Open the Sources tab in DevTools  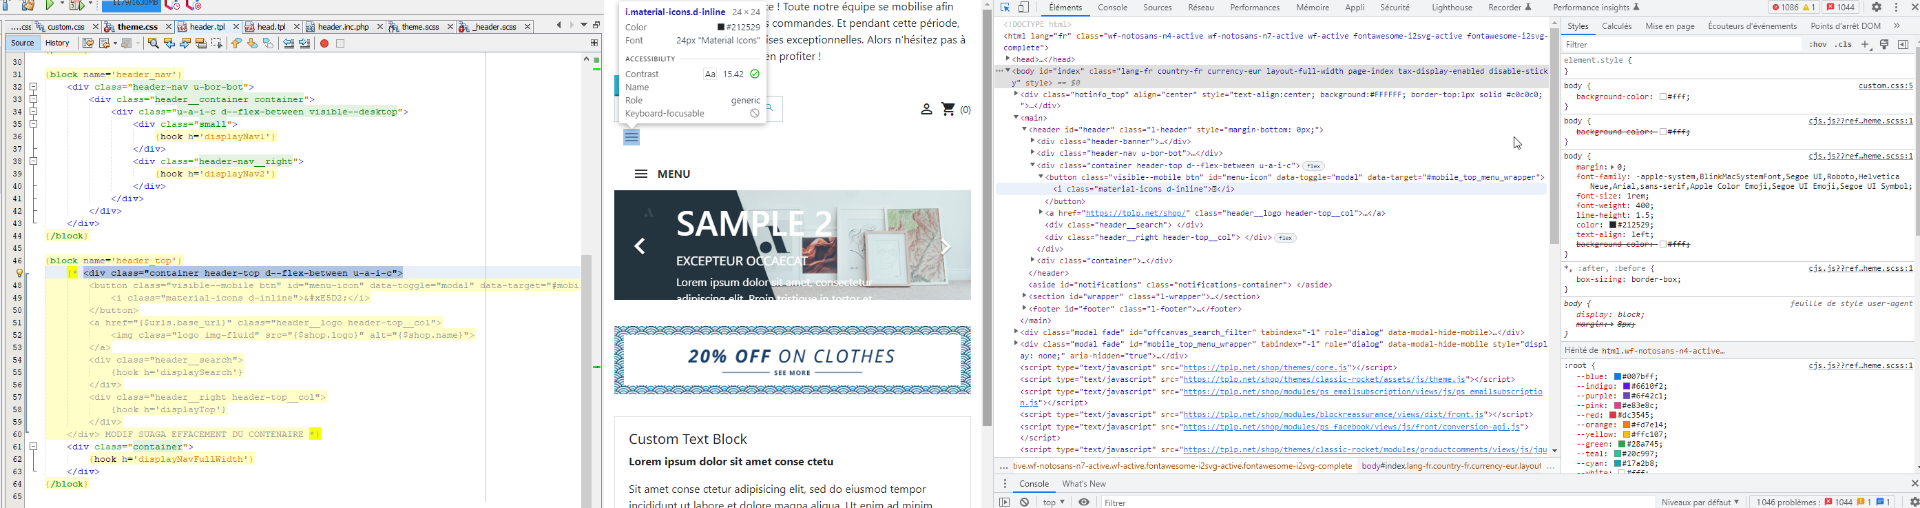pos(1158,7)
